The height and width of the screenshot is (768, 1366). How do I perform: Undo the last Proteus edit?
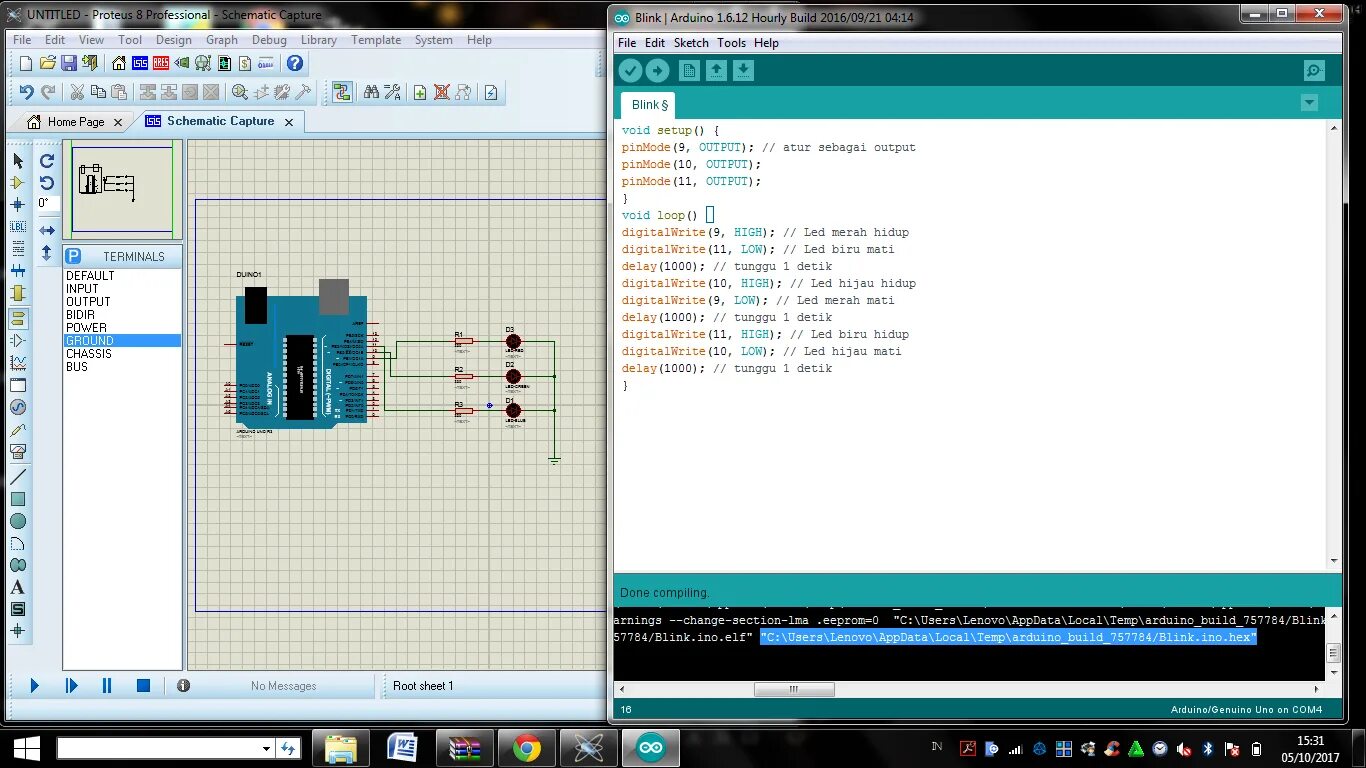27,92
